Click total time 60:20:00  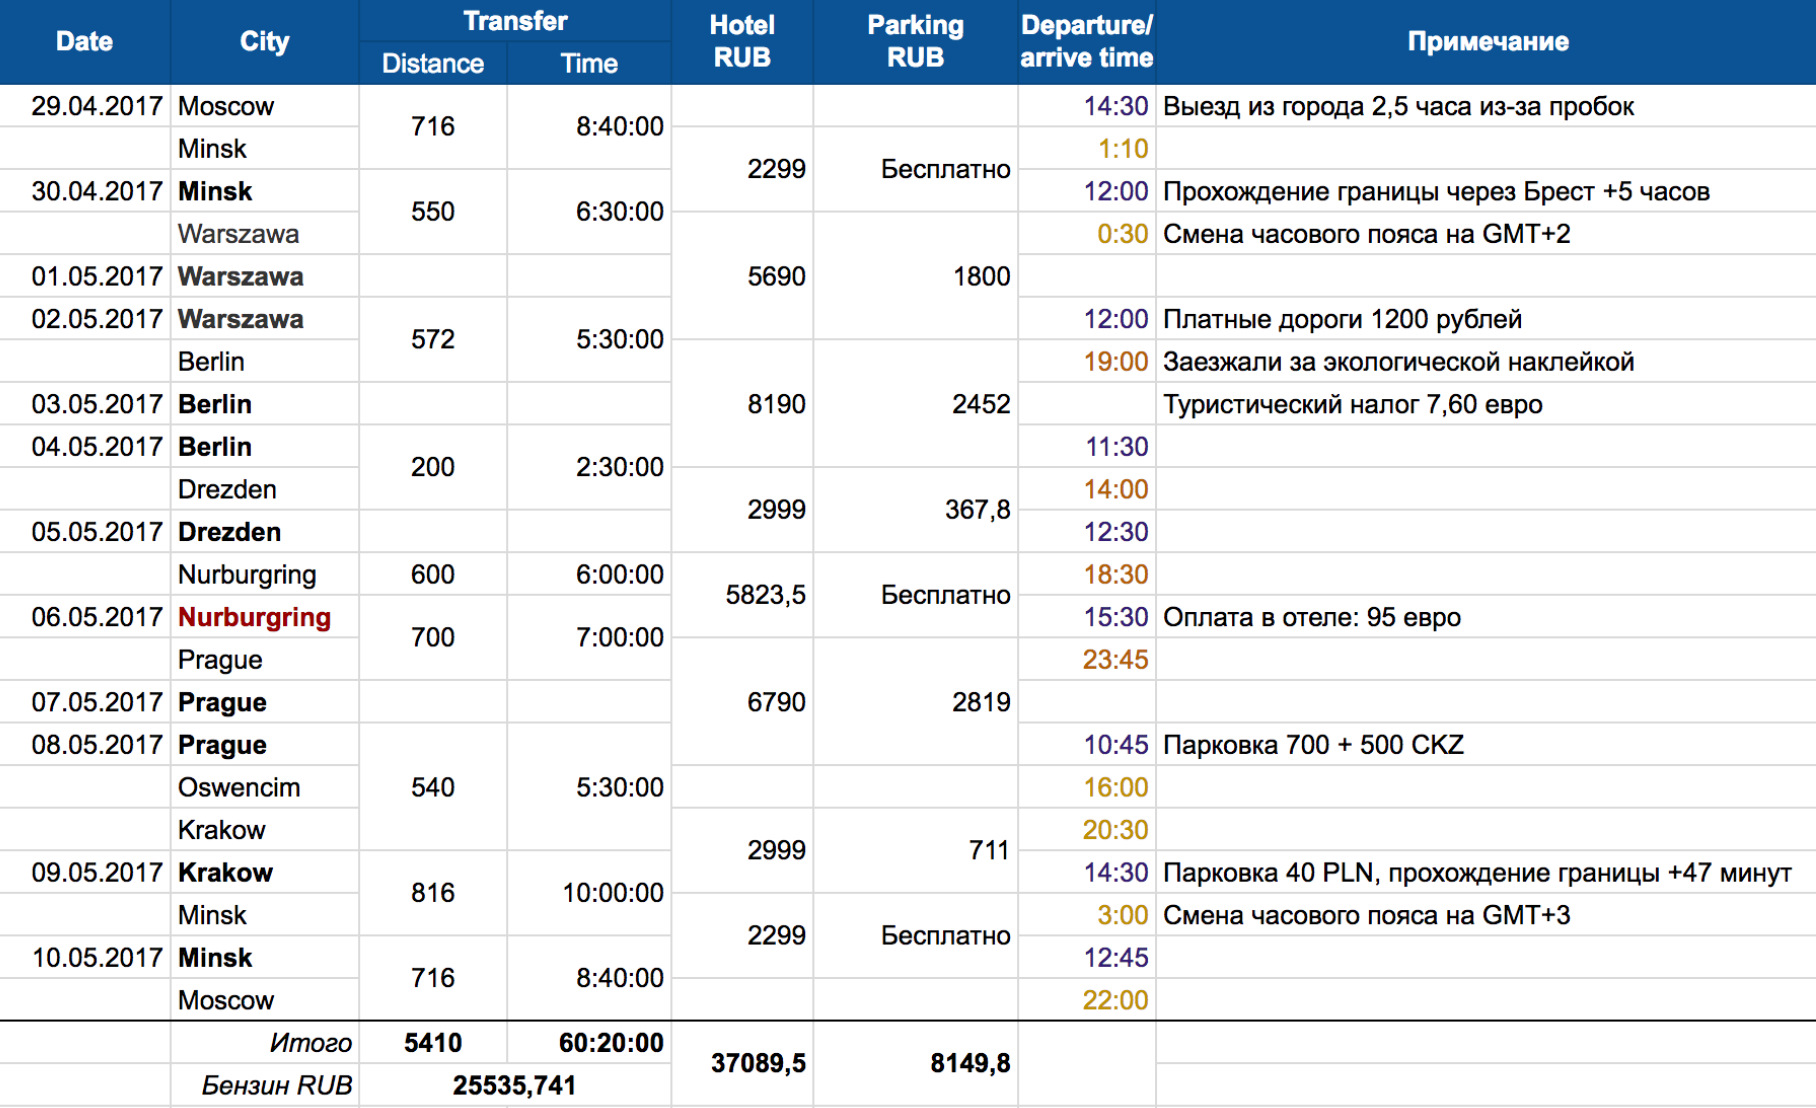pyautogui.click(x=589, y=1043)
